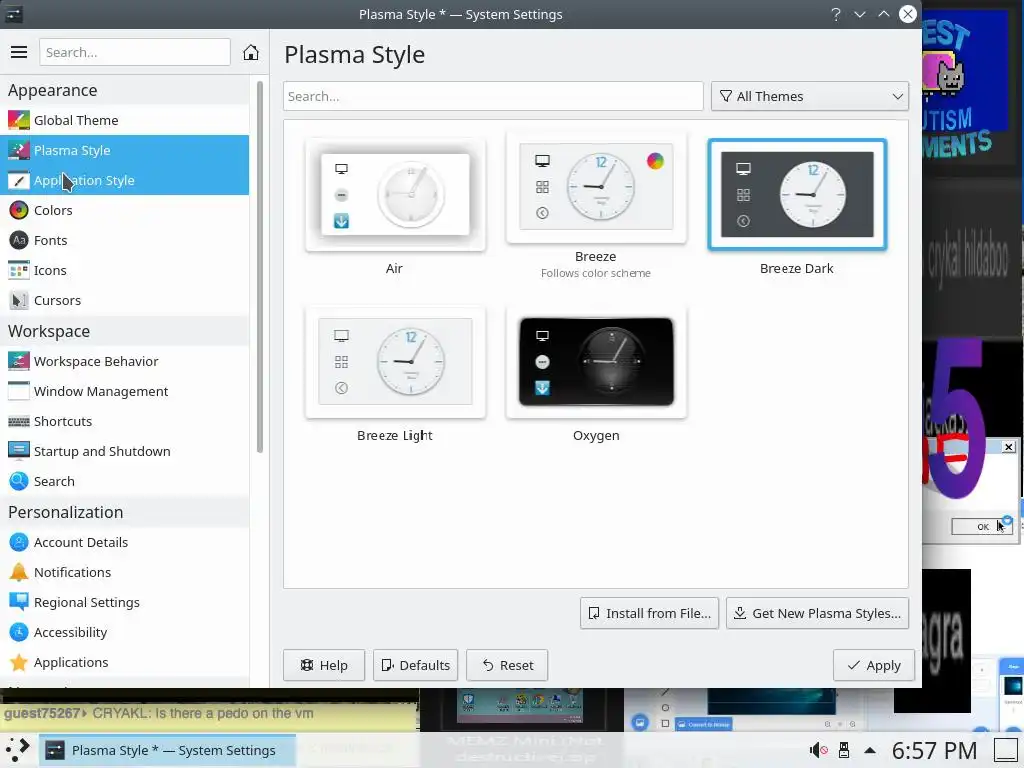Click the removable device tray icon
This screenshot has height=768, width=1024.
[844, 750]
